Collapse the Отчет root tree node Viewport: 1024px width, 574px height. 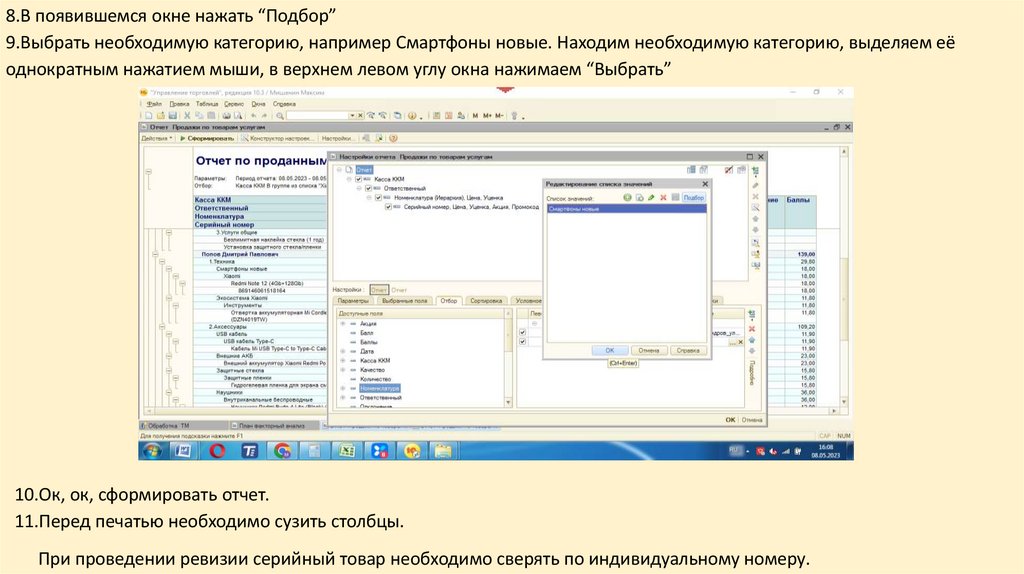coord(340,170)
